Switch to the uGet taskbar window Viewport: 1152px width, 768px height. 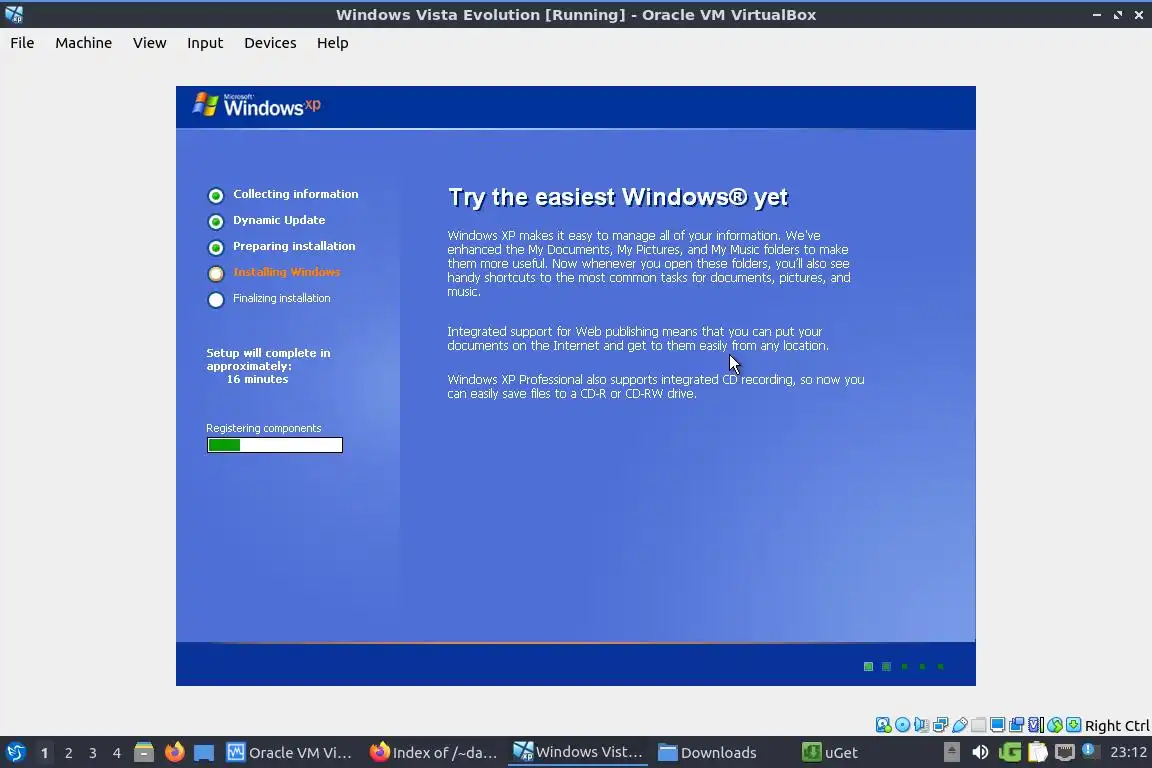click(x=830, y=753)
